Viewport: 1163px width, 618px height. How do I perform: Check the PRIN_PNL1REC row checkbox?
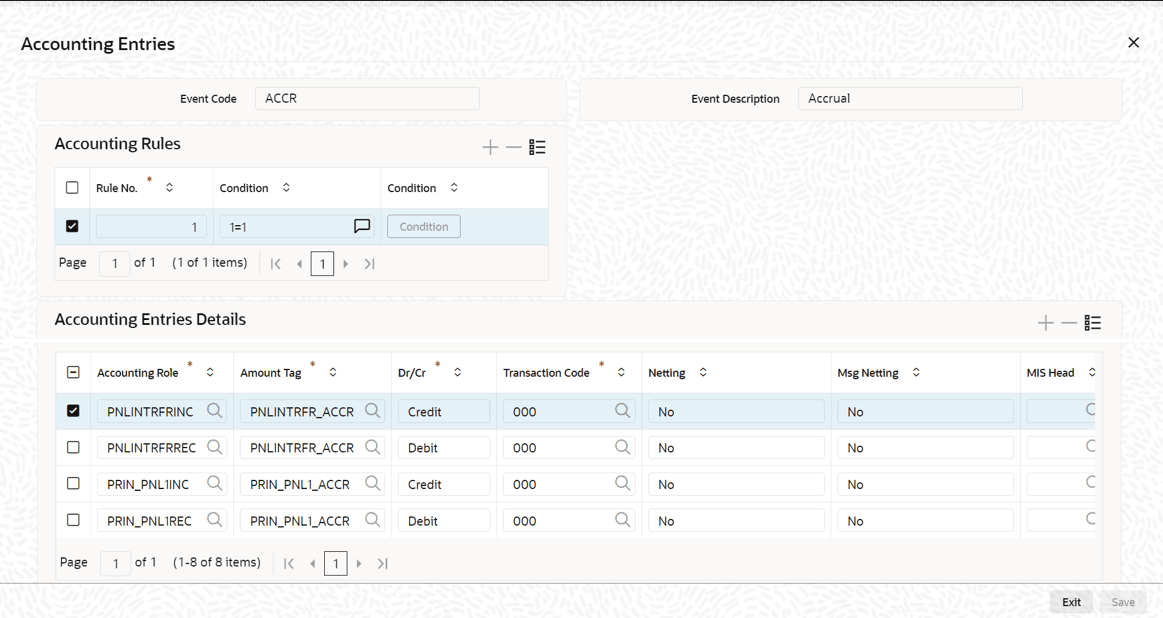coord(73,520)
